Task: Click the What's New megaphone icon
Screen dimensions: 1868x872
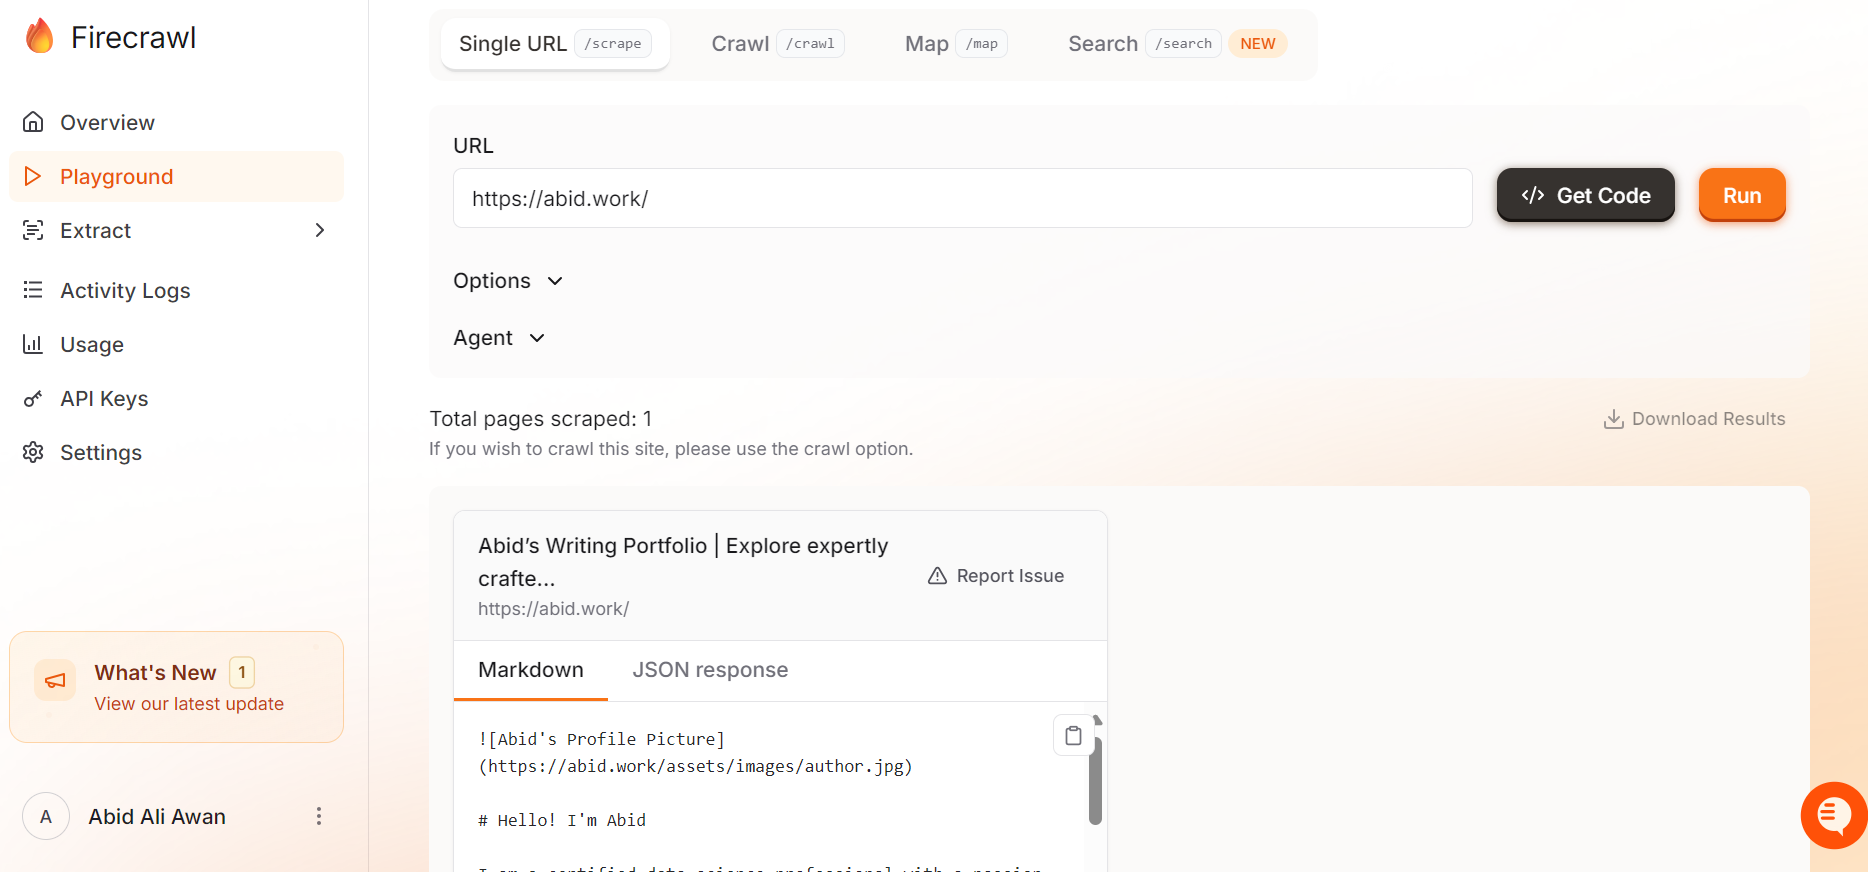Action: 55,681
